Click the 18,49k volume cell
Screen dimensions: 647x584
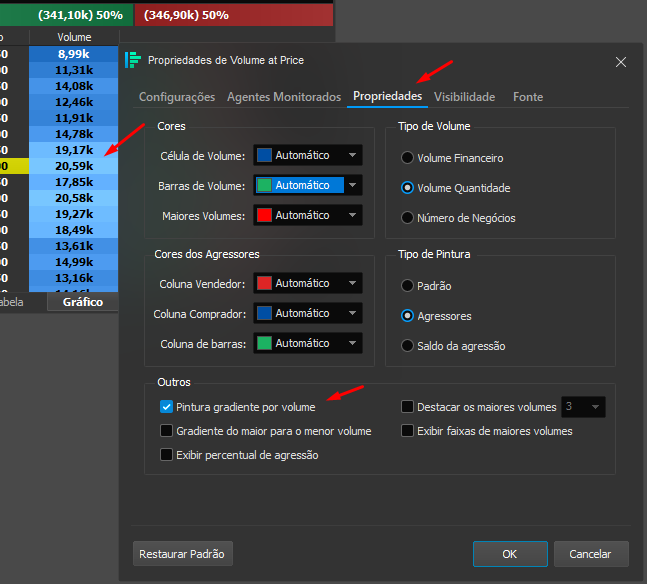tap(73, 230)
